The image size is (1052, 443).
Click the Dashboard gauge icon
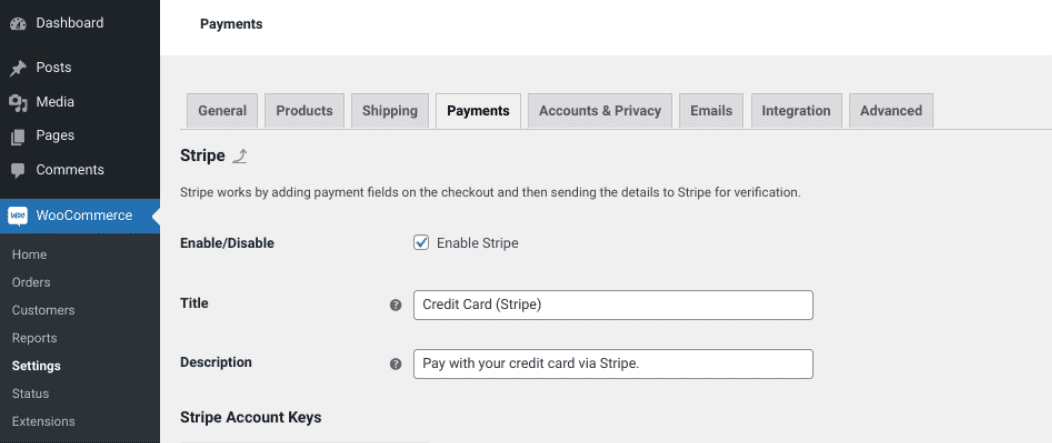click(x=18, y=23)
